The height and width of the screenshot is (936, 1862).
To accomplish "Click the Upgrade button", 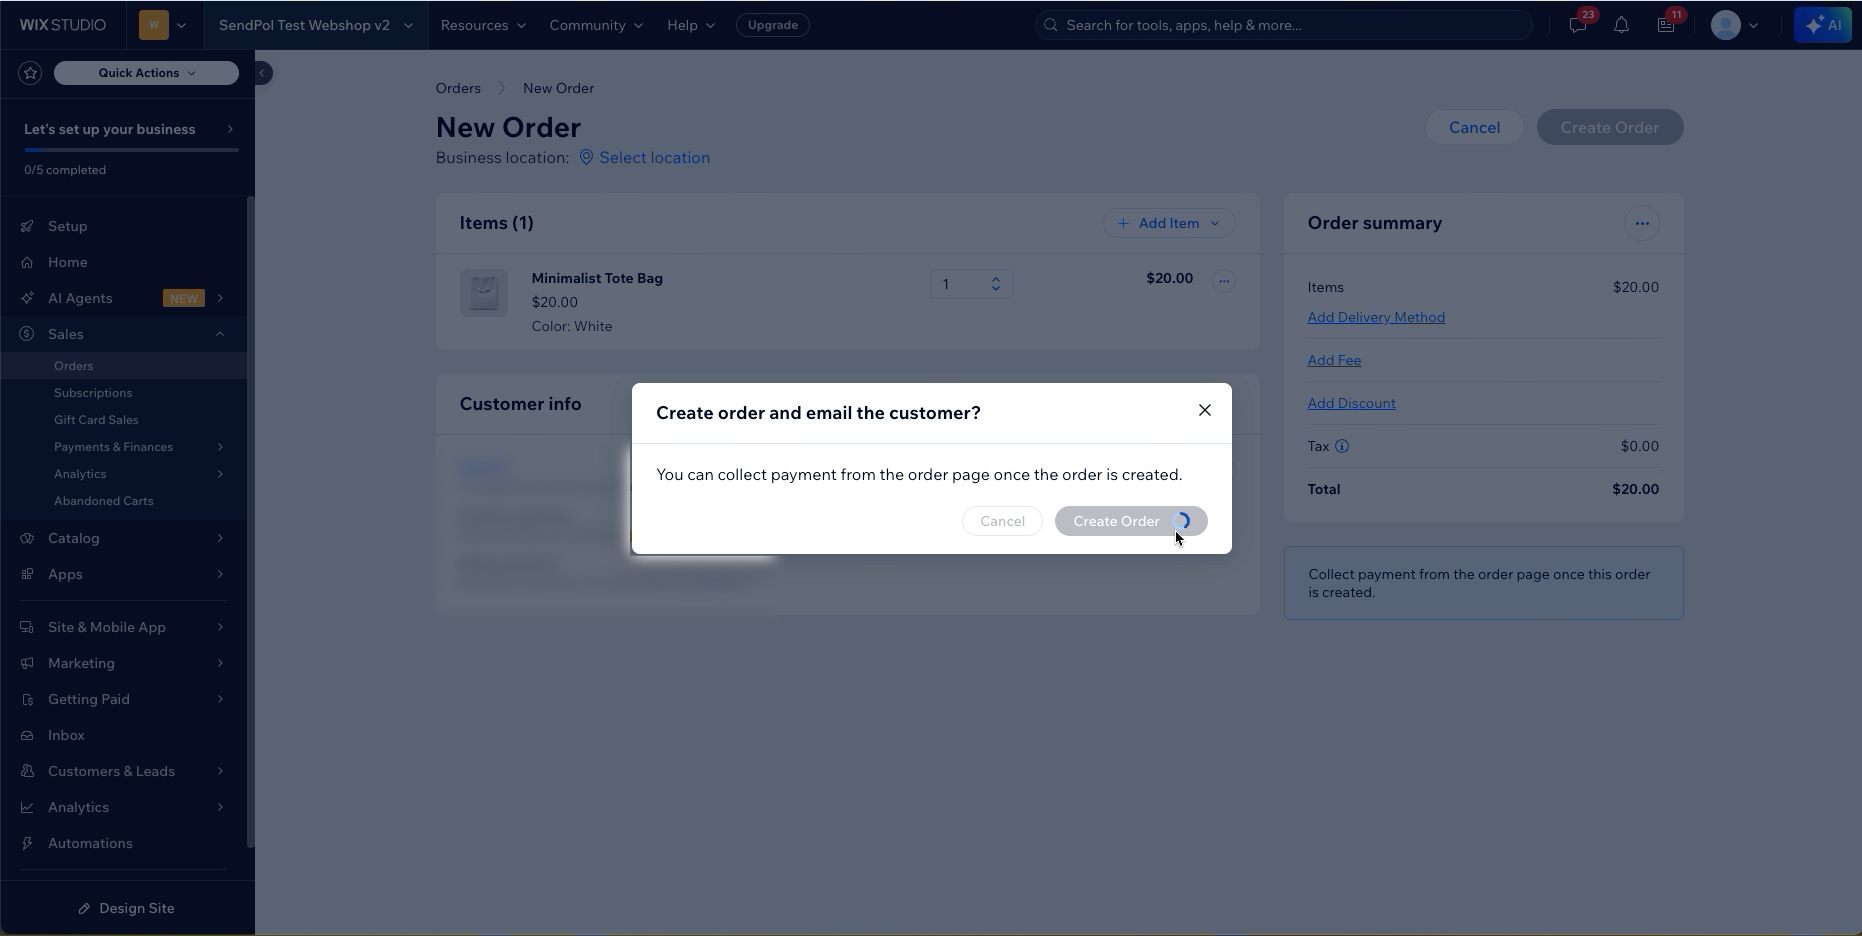I will [x=773, y=25].
